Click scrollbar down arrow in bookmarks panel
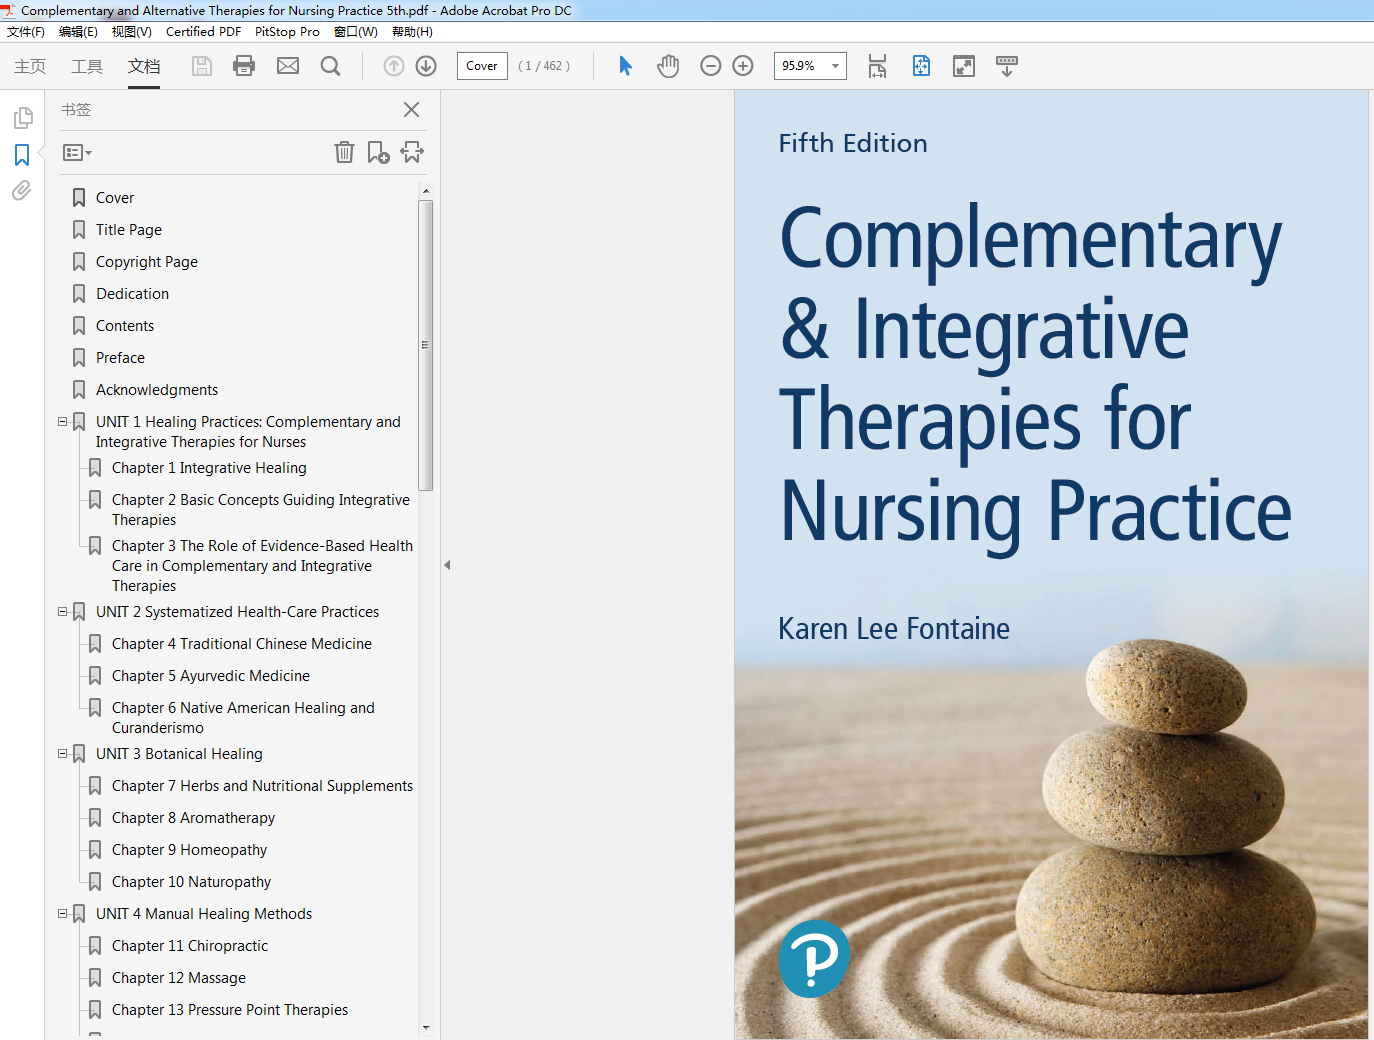The image size is (1374, 1040). 426,1027
